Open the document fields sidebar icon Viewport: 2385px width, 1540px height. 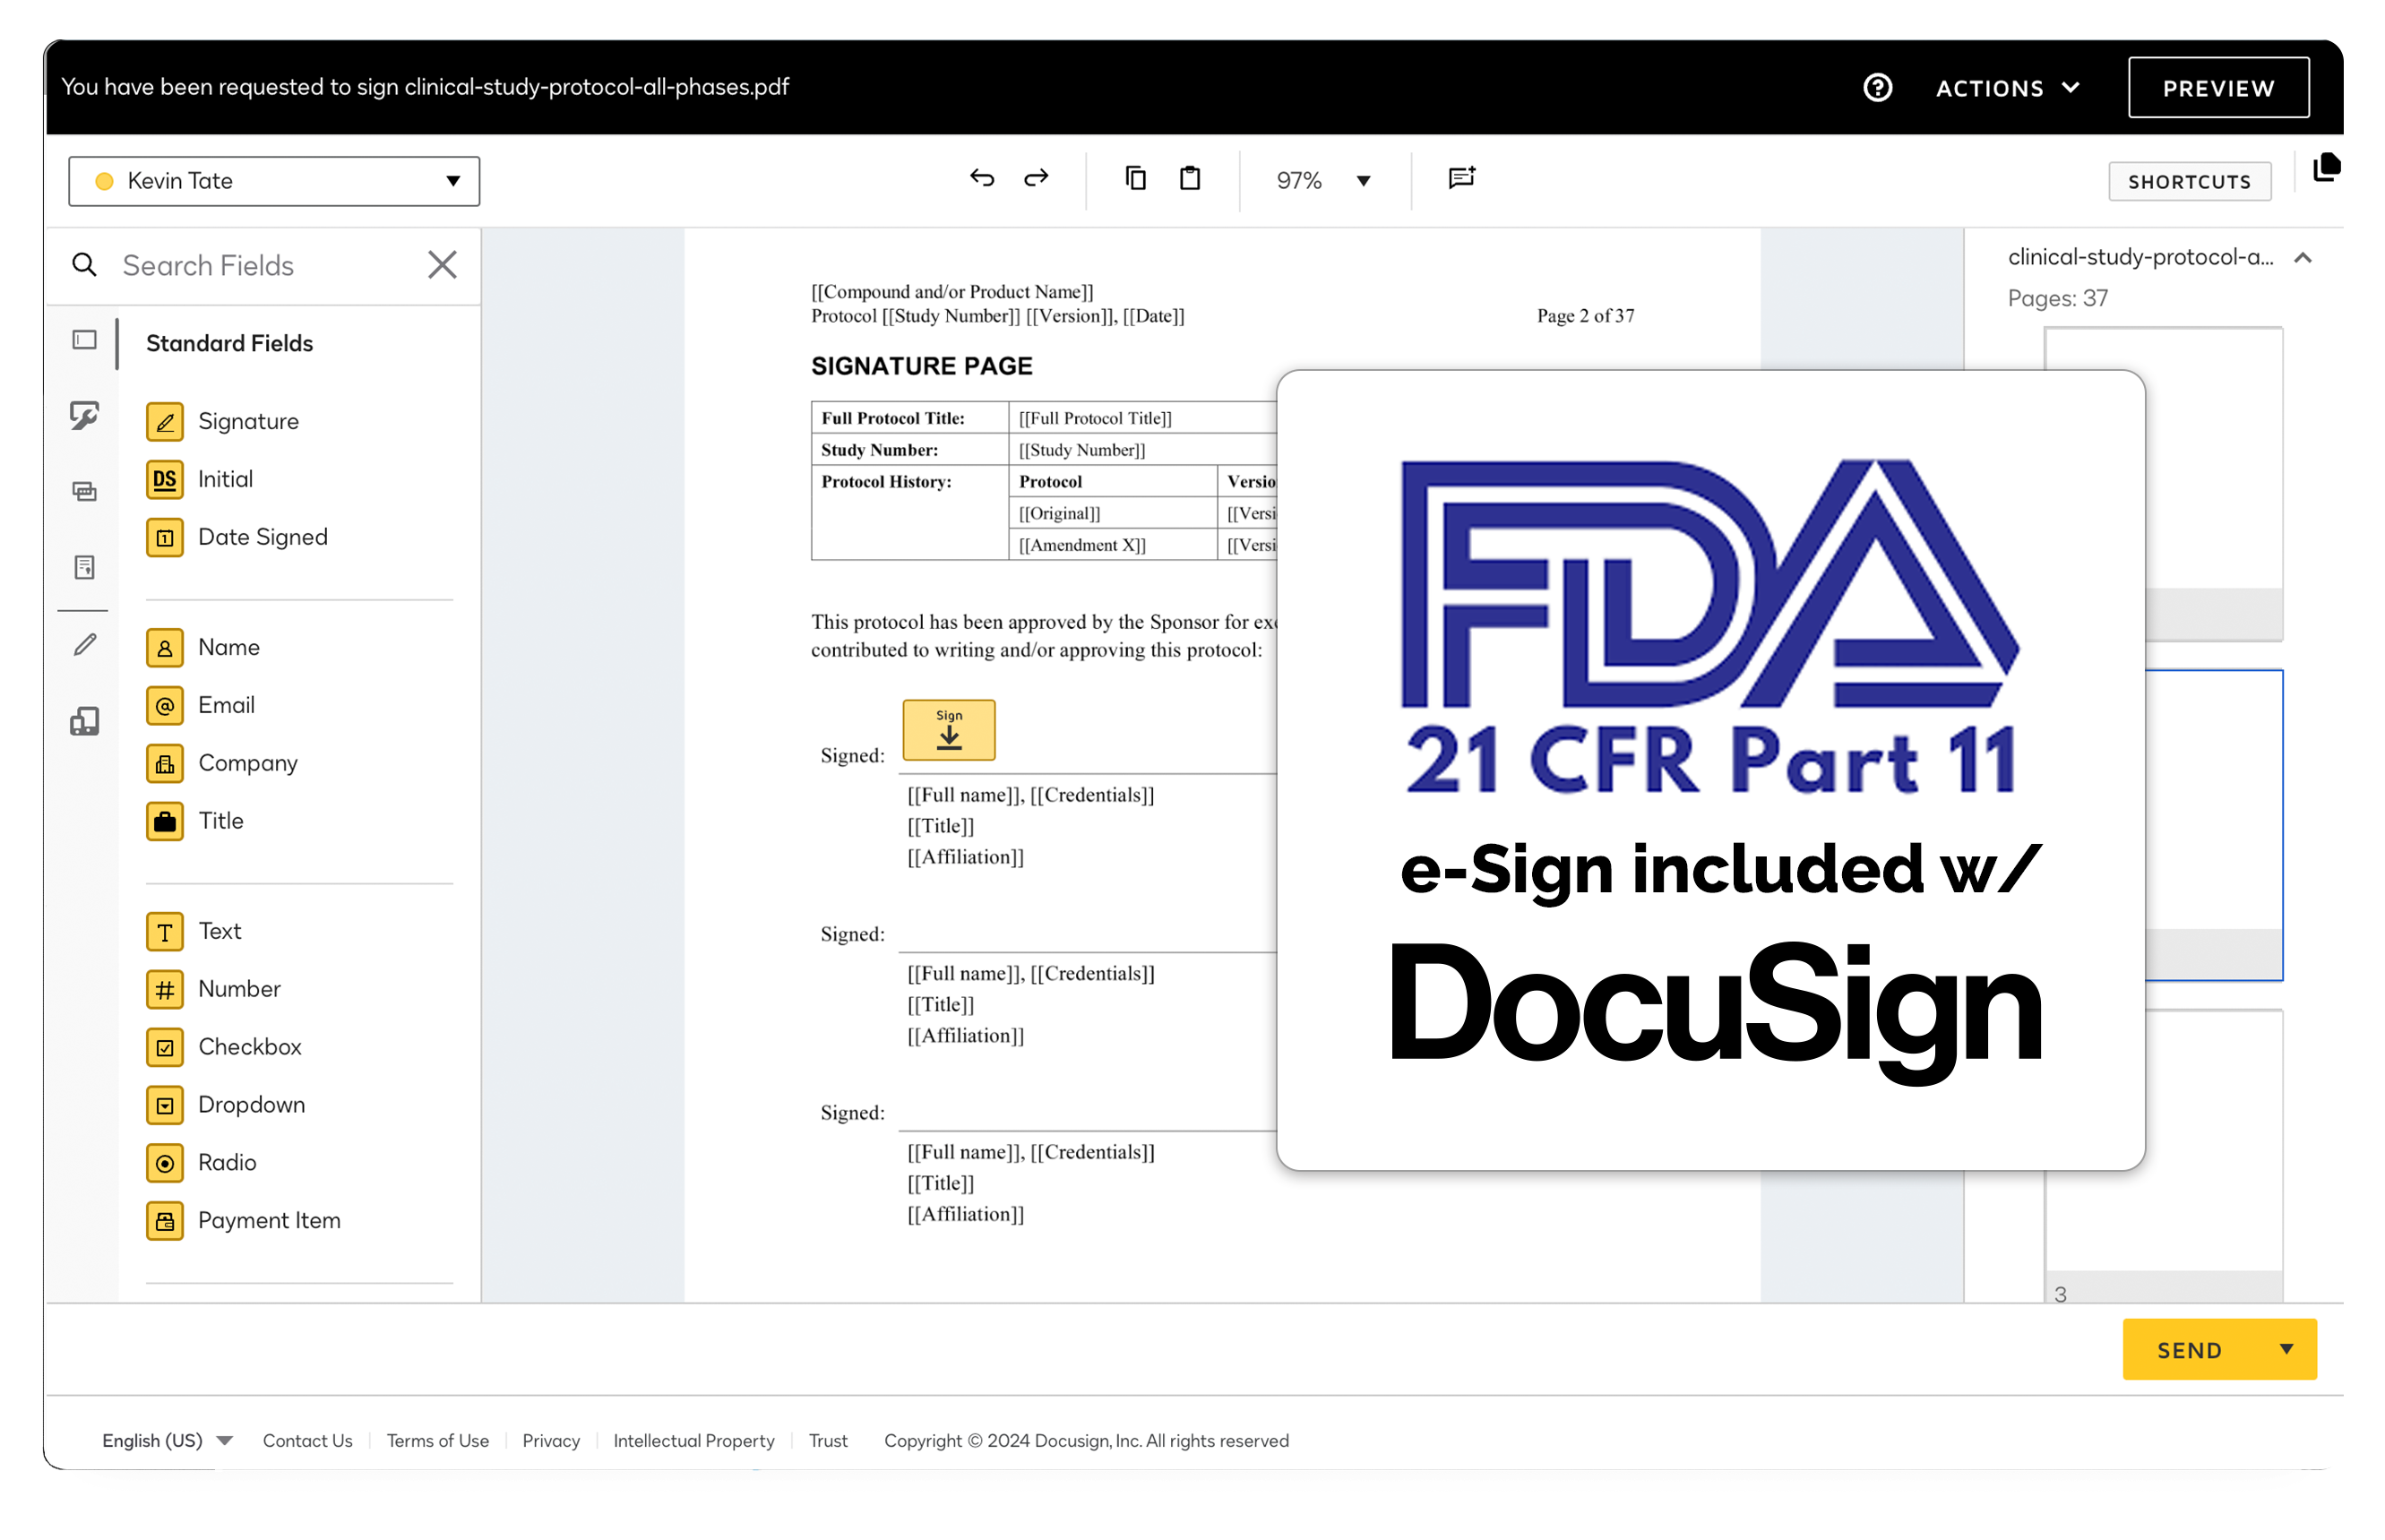tap(85, 567)
